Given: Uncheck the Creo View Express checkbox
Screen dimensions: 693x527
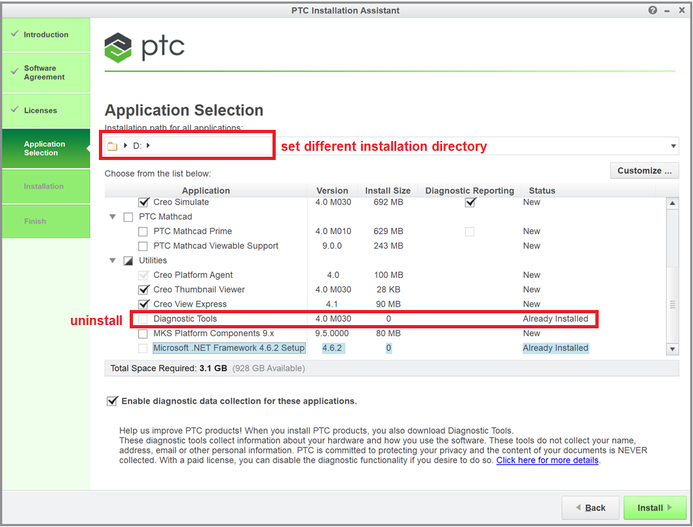Looking at the screenshot, I should tap(143, 305).
